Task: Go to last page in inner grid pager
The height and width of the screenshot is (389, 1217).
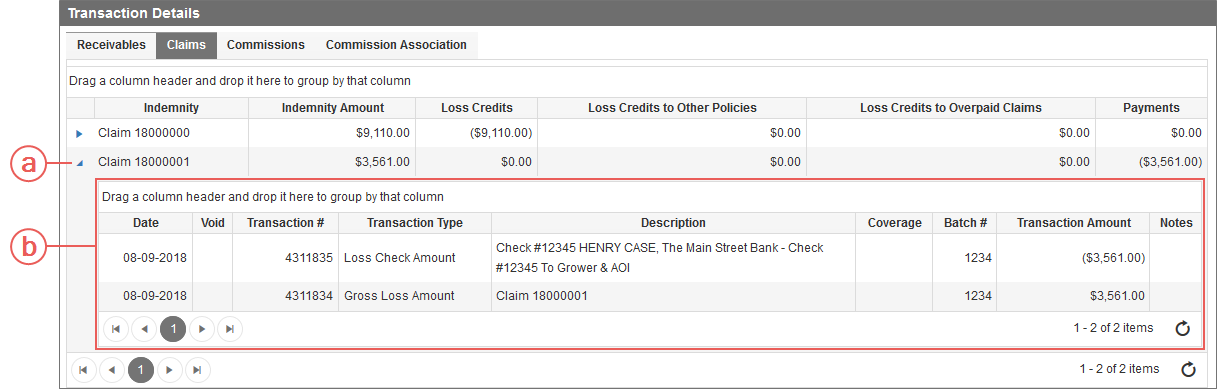Action: point(230,328)
